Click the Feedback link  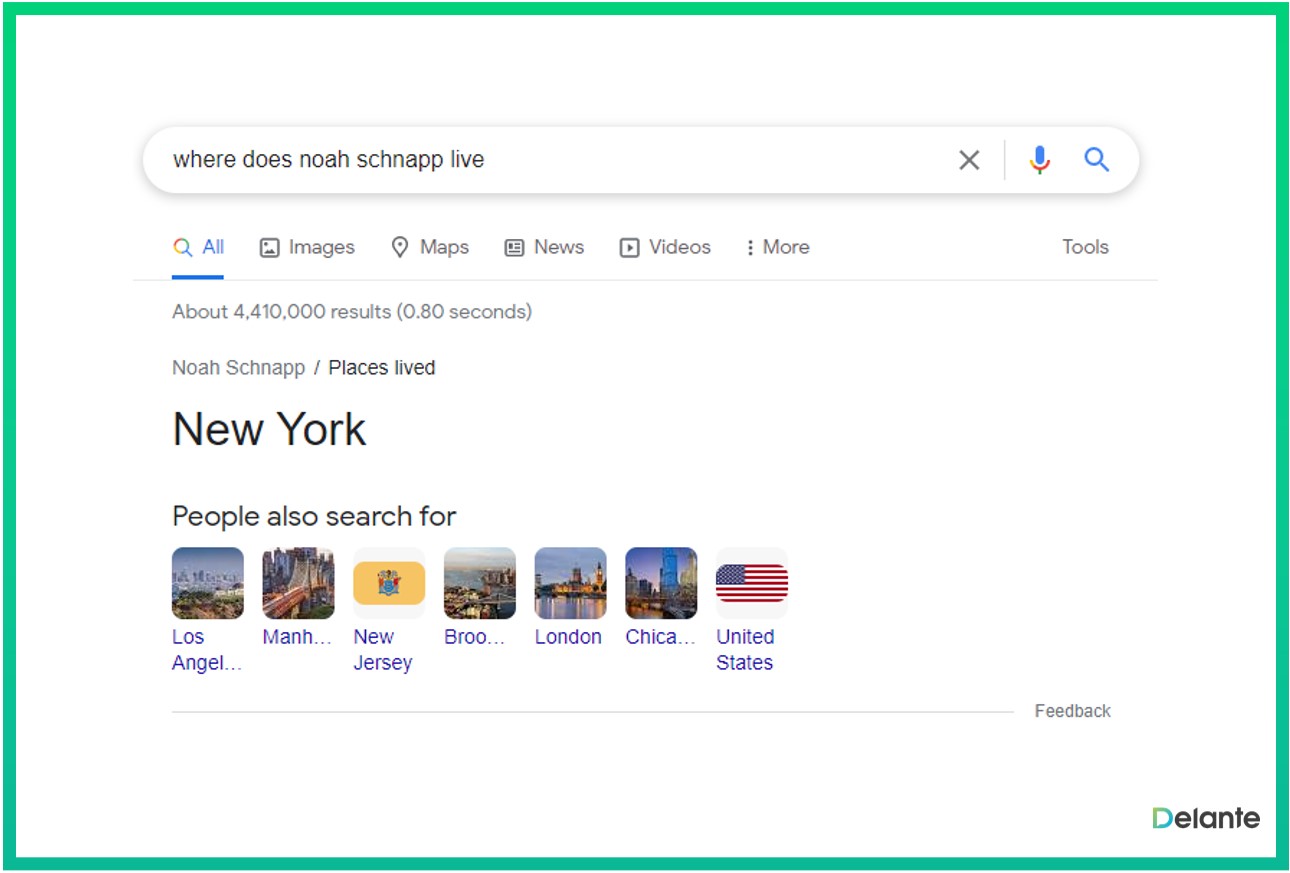[1072, 711]
